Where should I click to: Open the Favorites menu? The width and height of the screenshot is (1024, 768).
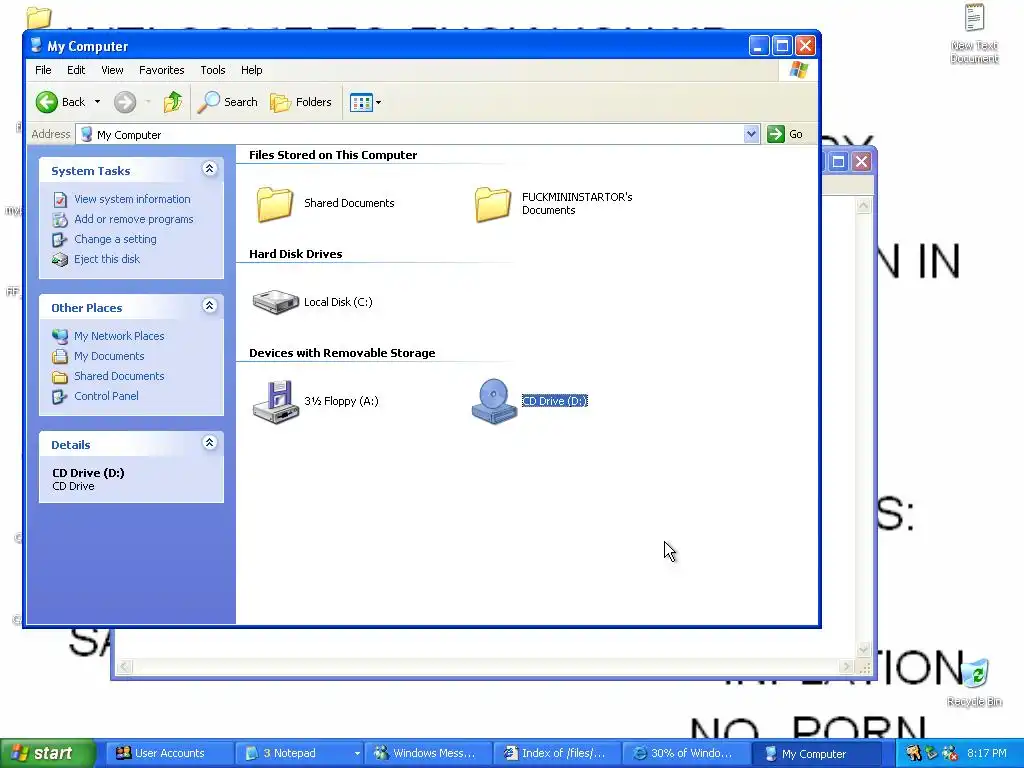[161, 70]
